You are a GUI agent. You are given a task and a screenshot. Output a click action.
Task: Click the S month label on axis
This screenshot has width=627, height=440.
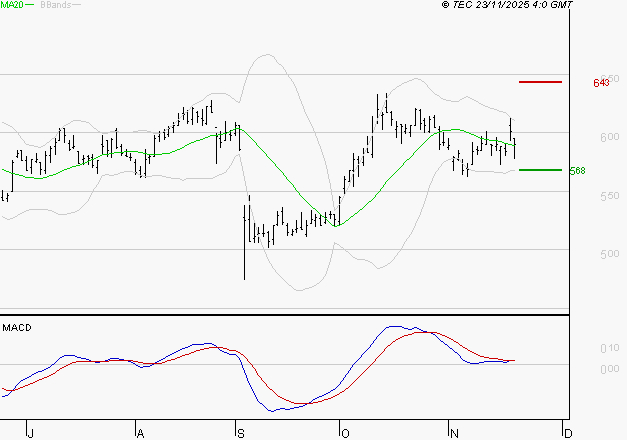[240, 433]
